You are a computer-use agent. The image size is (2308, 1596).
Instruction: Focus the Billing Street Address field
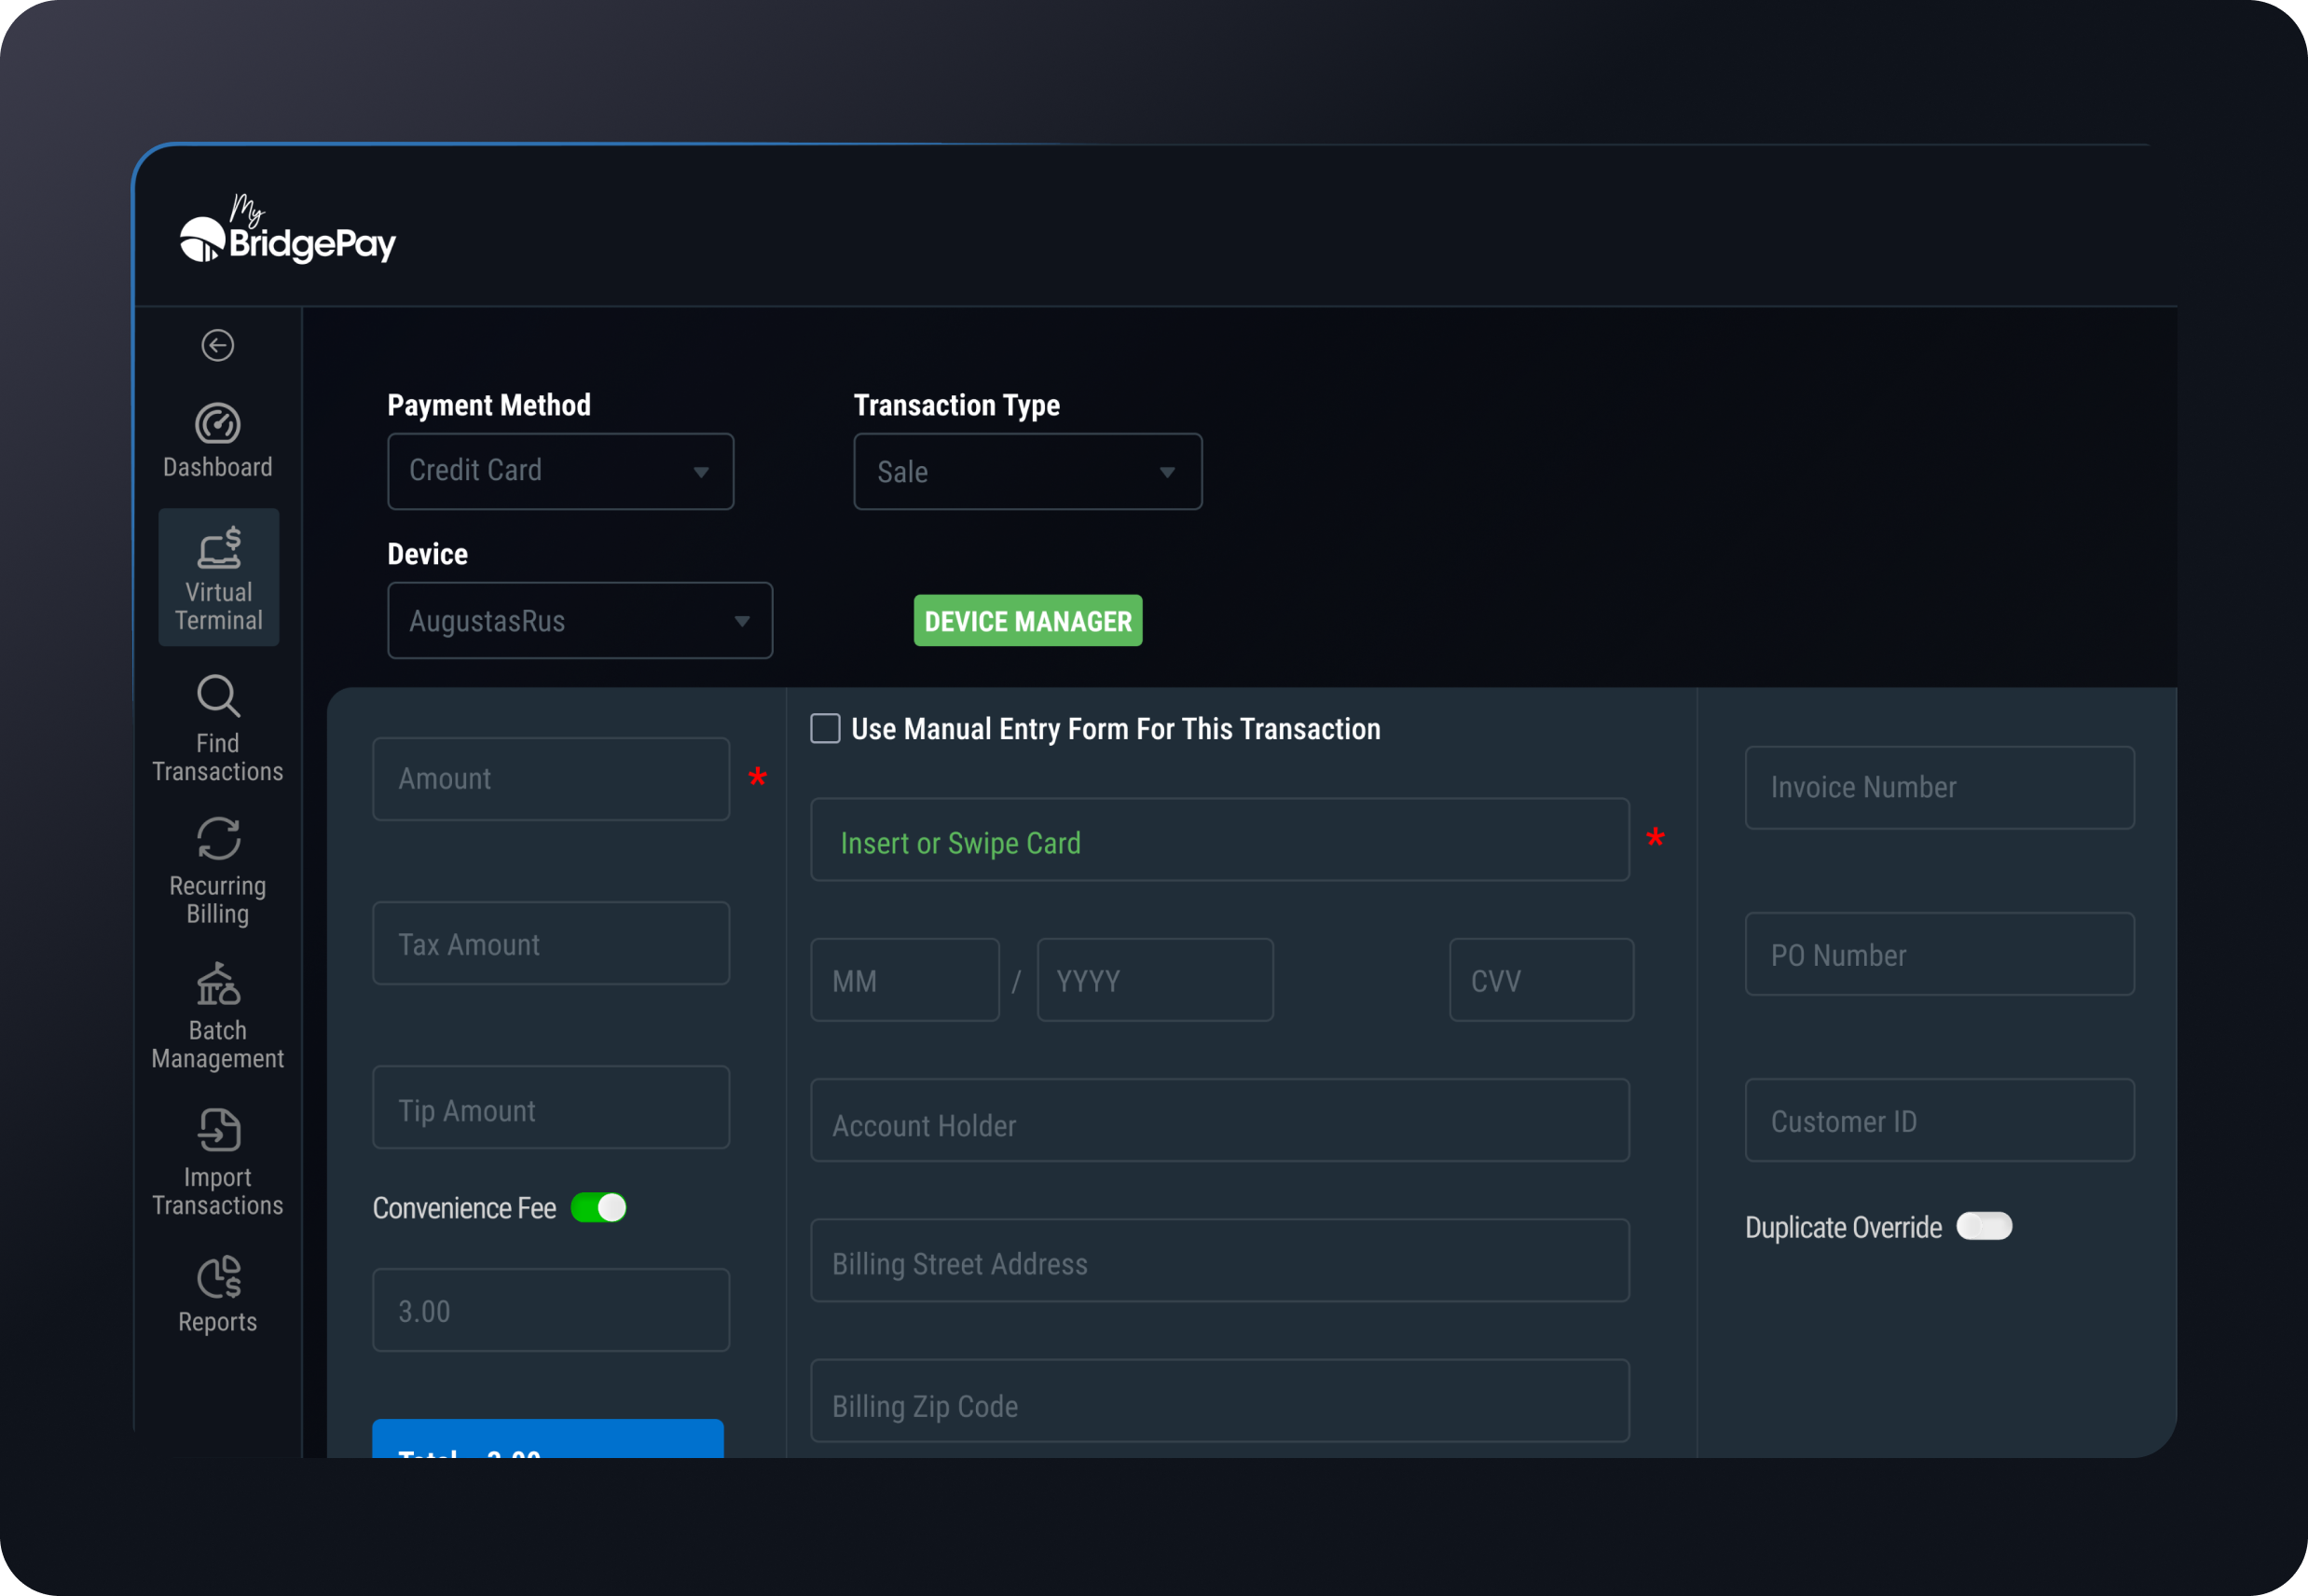1219,1260
